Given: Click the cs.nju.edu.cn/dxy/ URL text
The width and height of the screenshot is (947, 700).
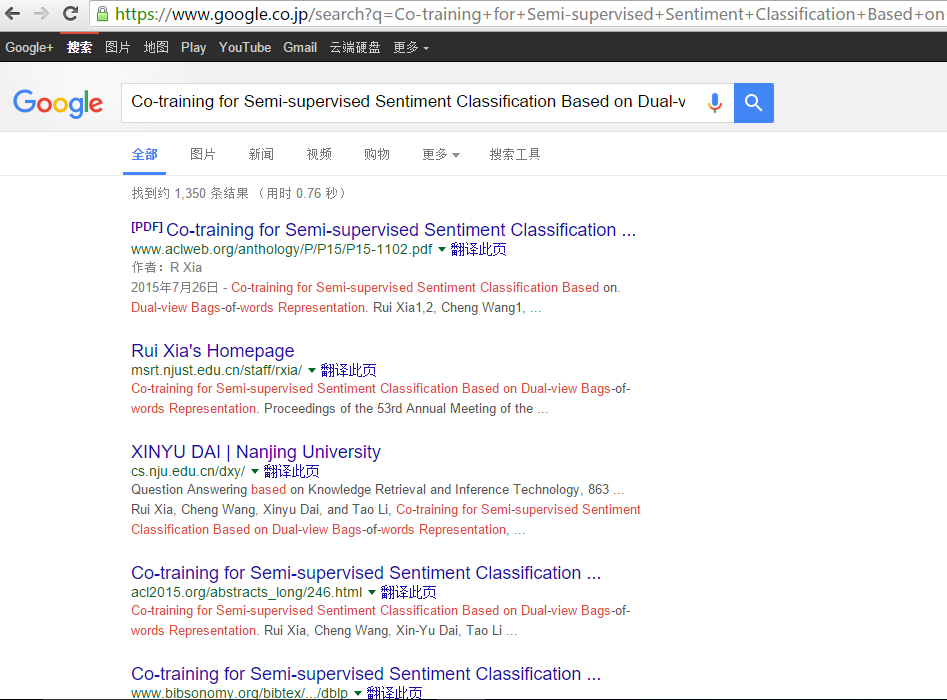Looking at the screenshot, I should click(188, 471).
